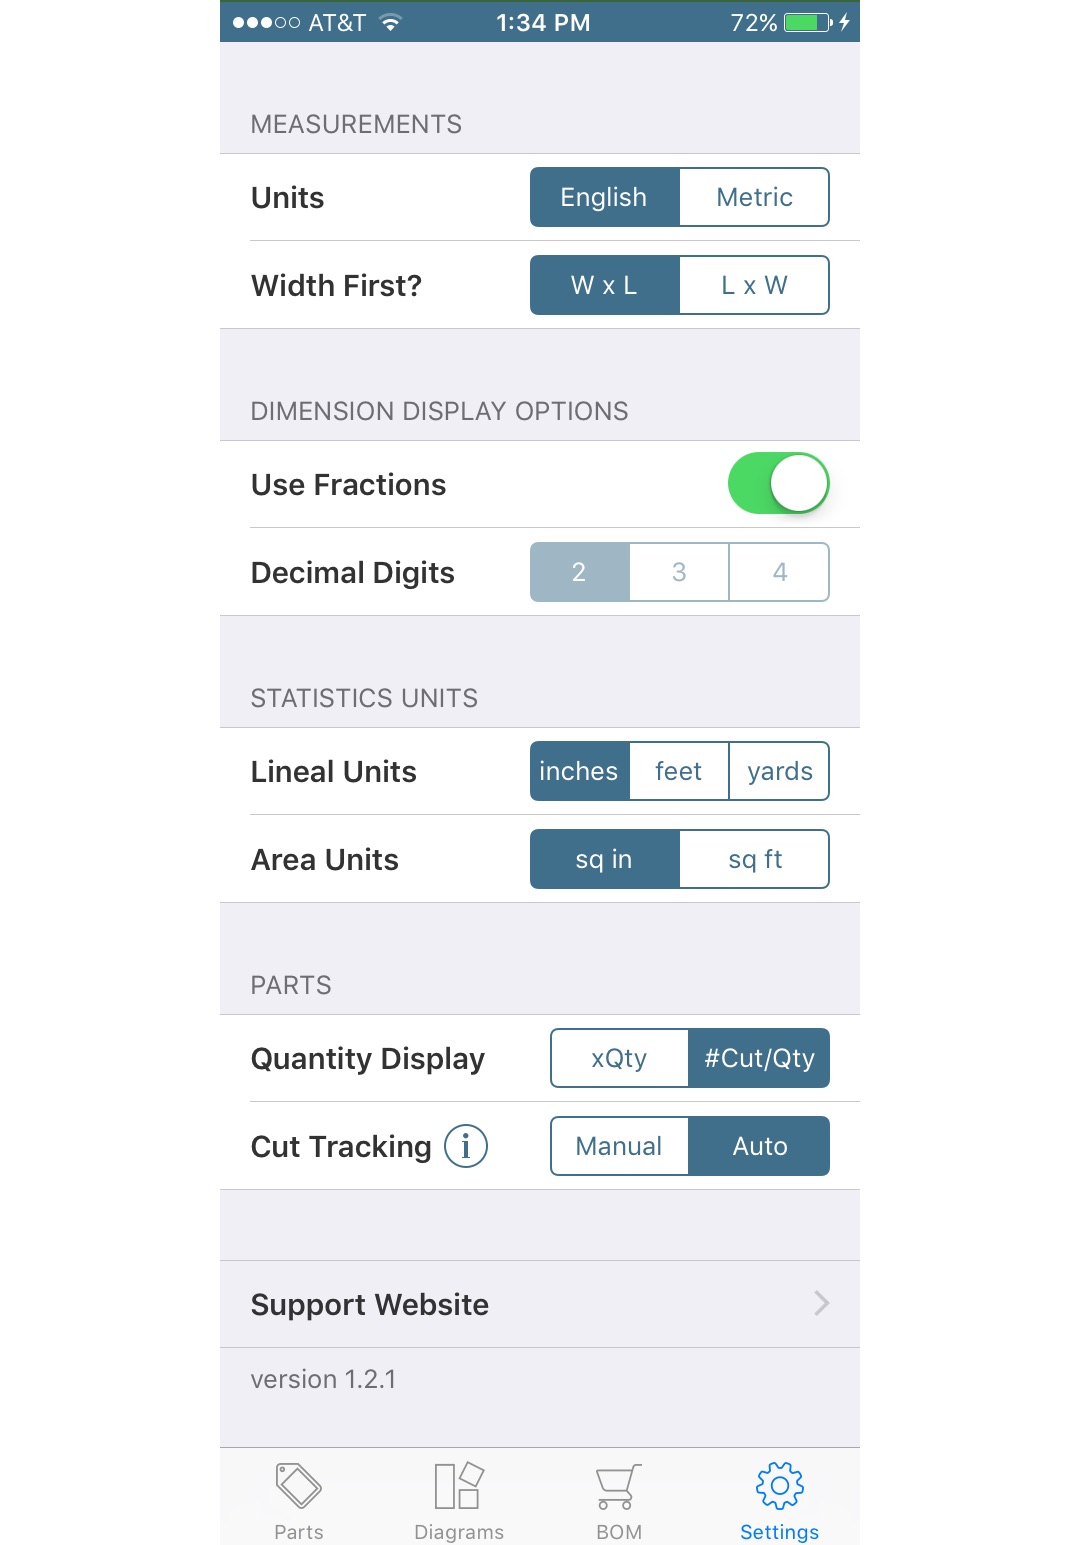Open Support Website chevron
The height and width of the screenshot is (1545, 1080).
tap(821, 1303)
